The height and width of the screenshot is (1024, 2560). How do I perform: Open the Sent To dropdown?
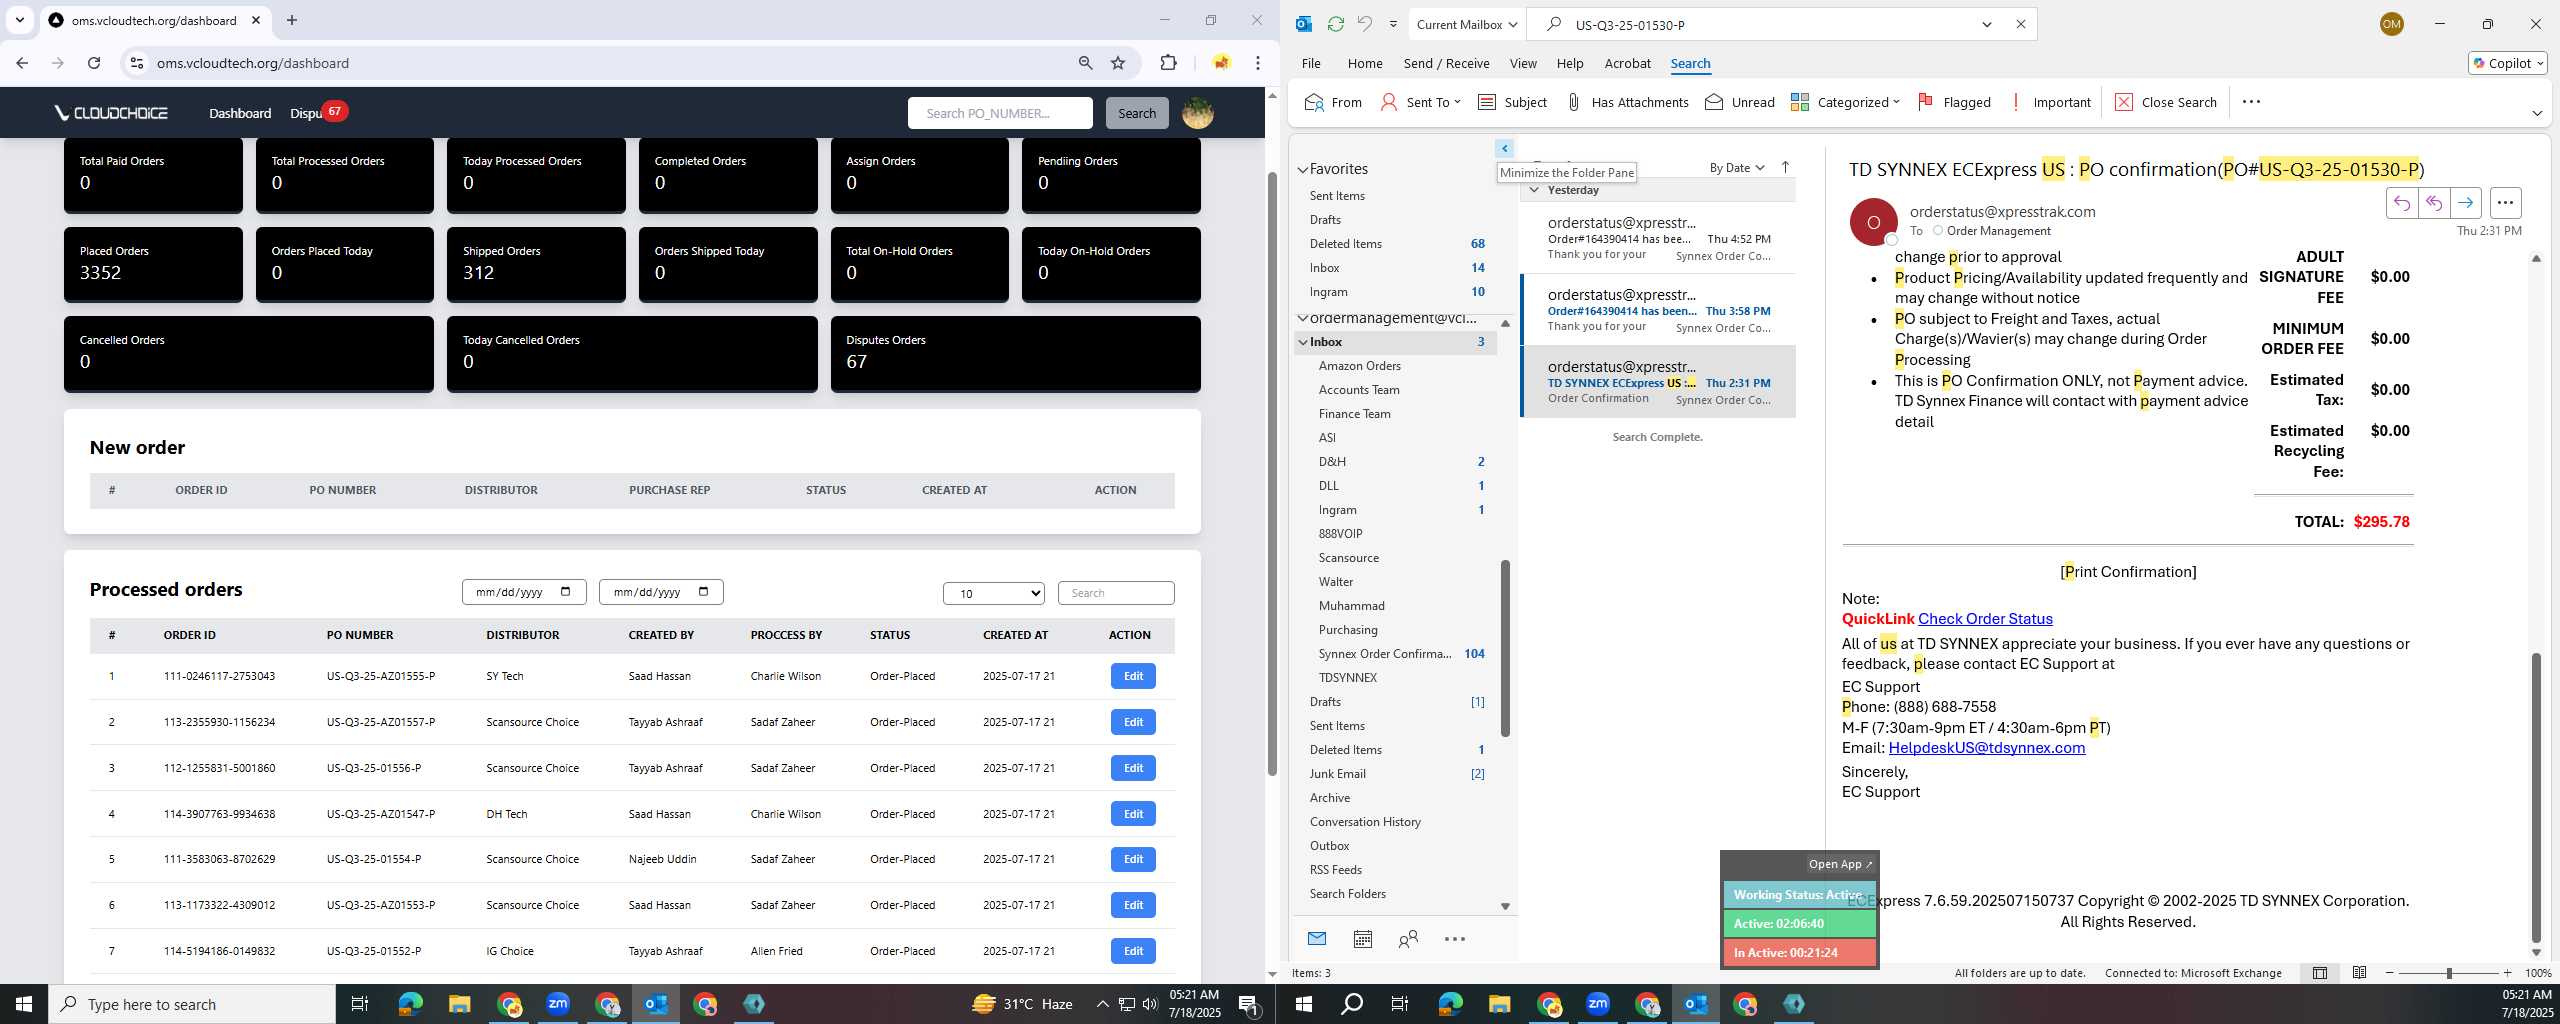coord(1420,102)
